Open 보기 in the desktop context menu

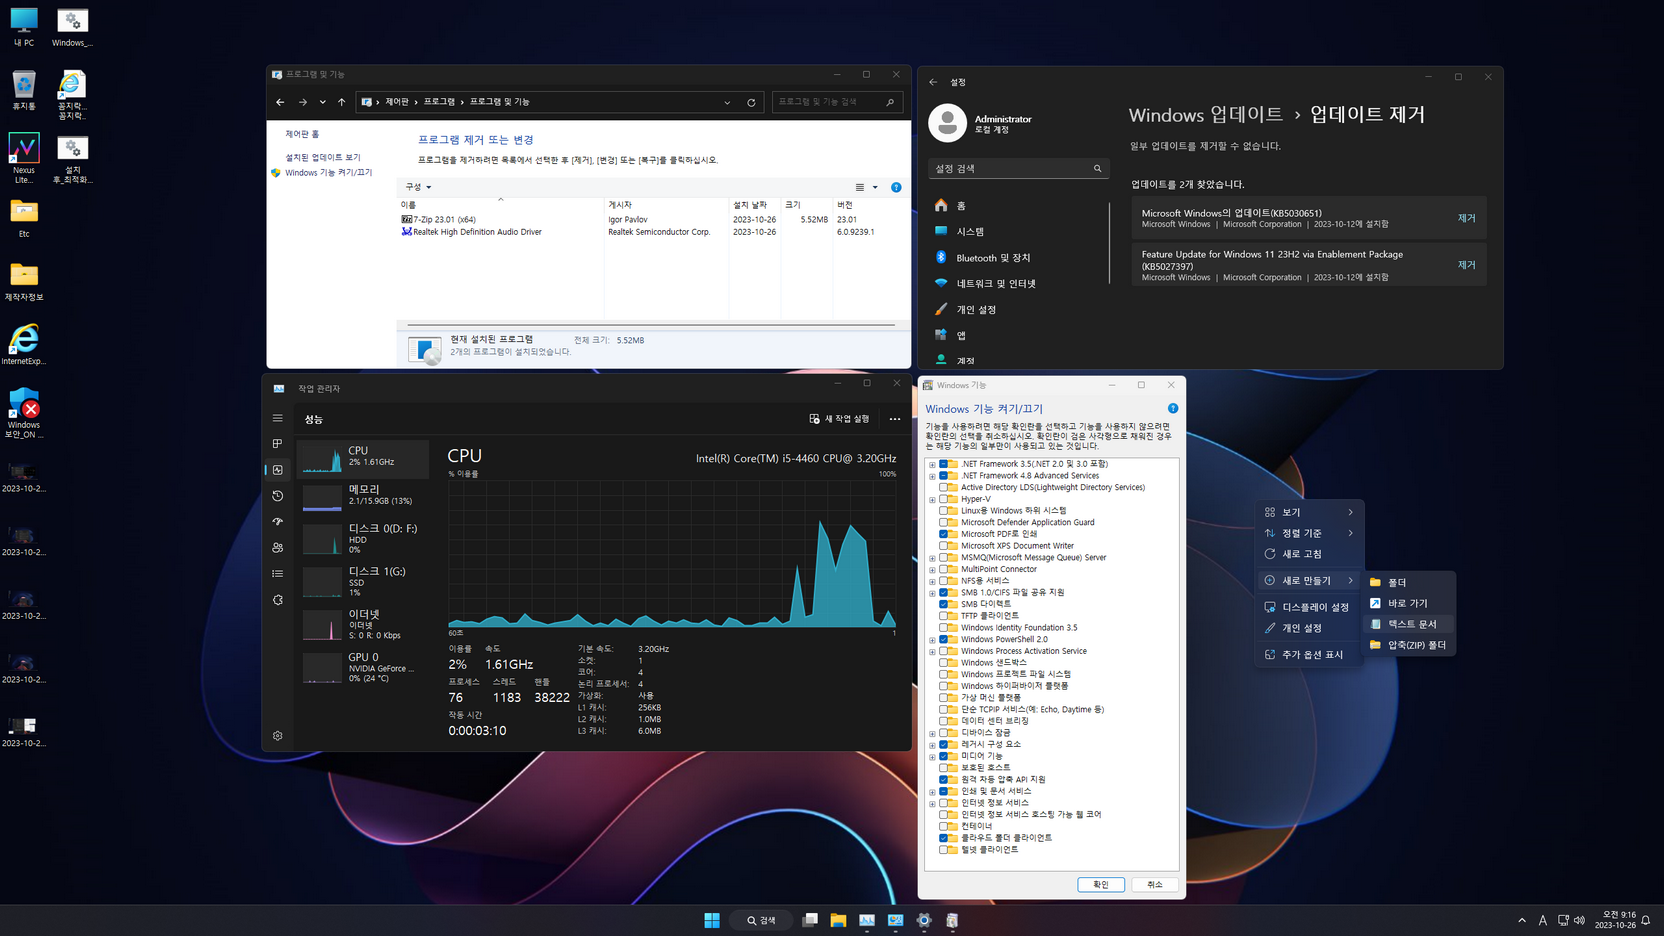pos(1309,512)
